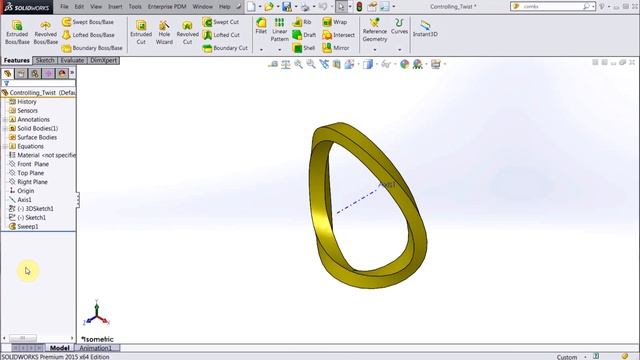Click the Rib tool
The height and width of the screenshot is (360, 640).
tap(302, 22)
